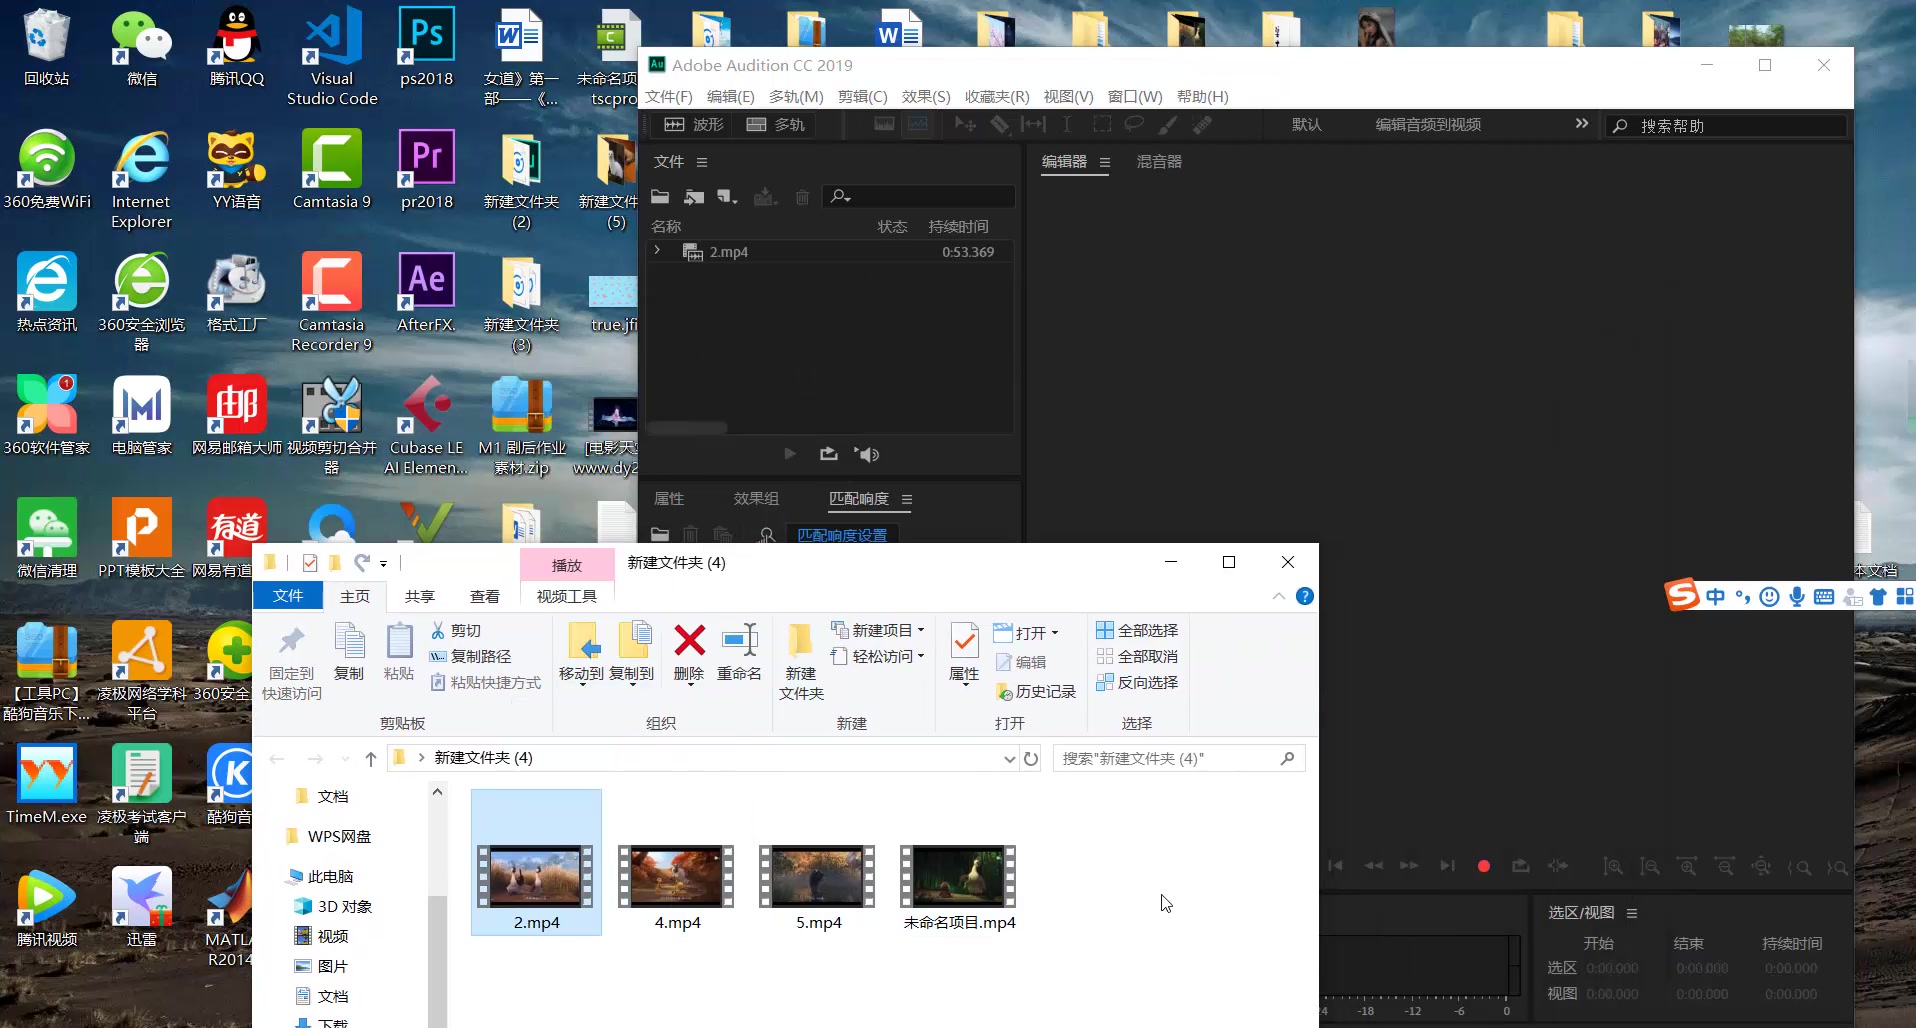Select the 4.mp4 video thumbnail

point(677,876)
